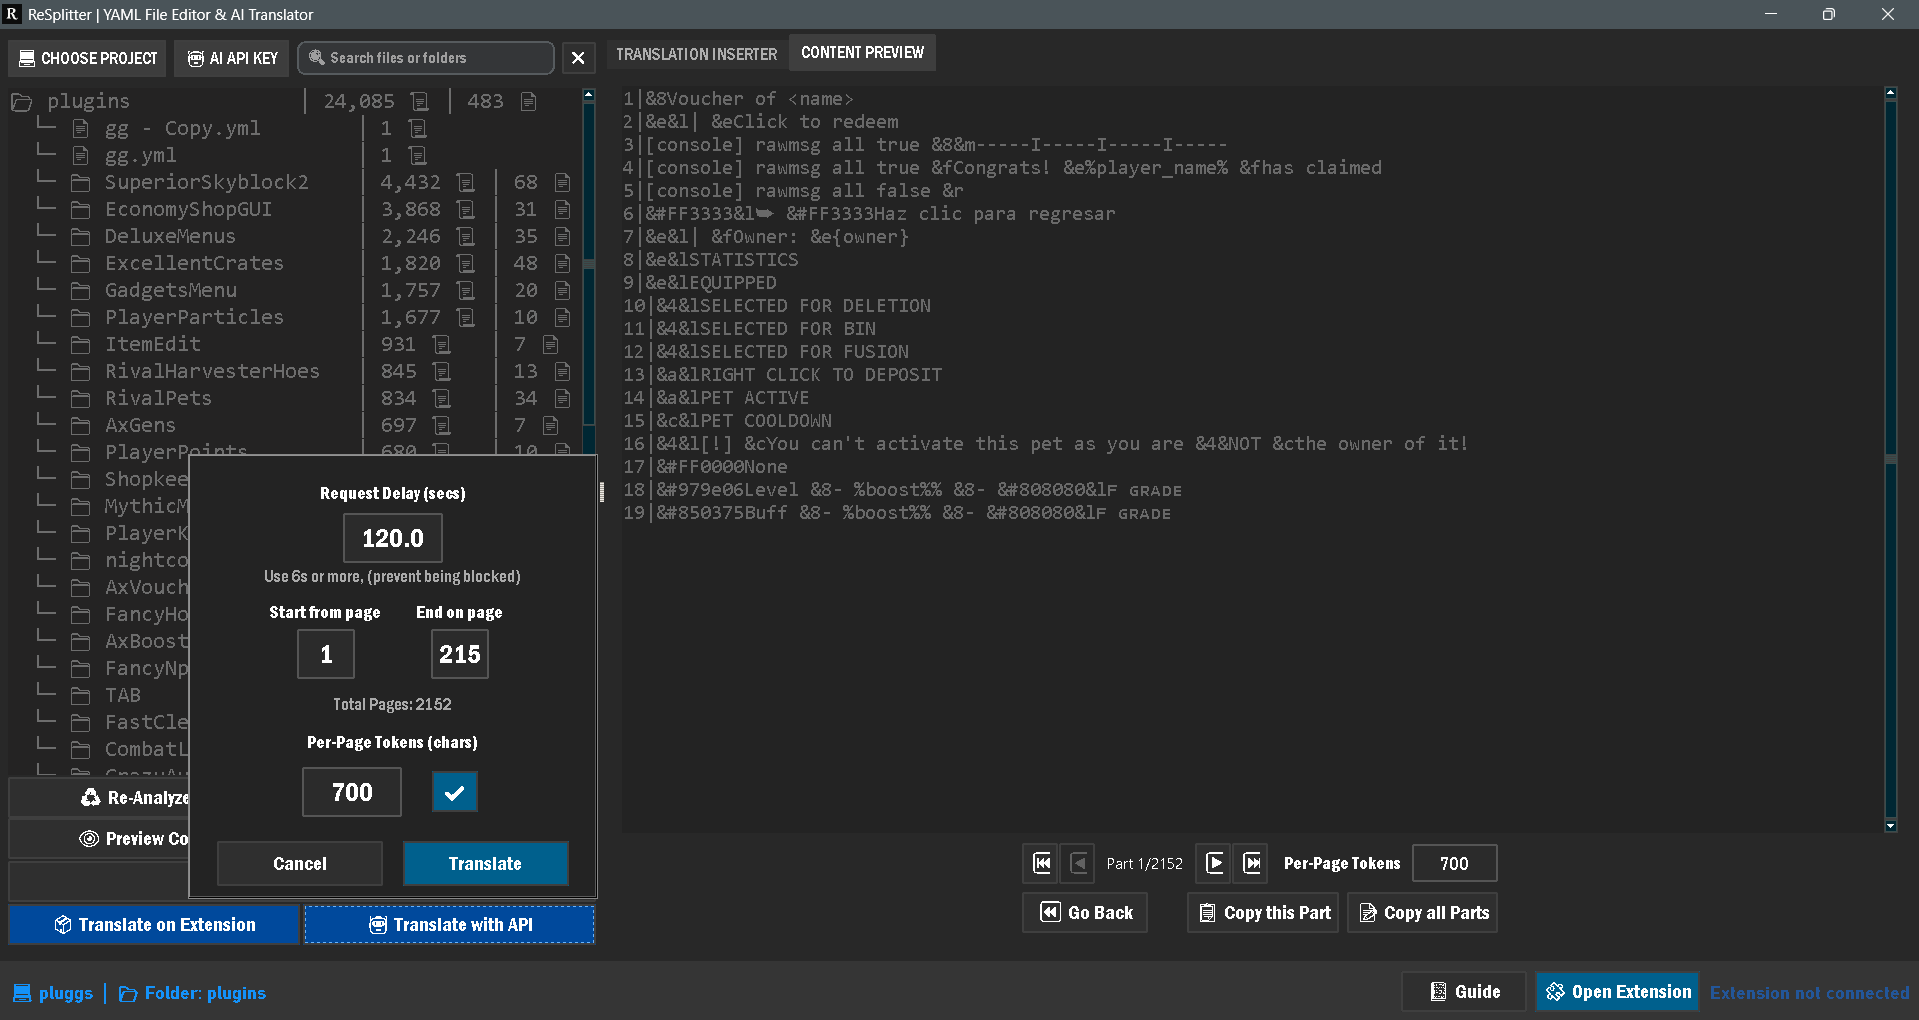
Task: Go to the previous part
Action: coord(1079,863)
